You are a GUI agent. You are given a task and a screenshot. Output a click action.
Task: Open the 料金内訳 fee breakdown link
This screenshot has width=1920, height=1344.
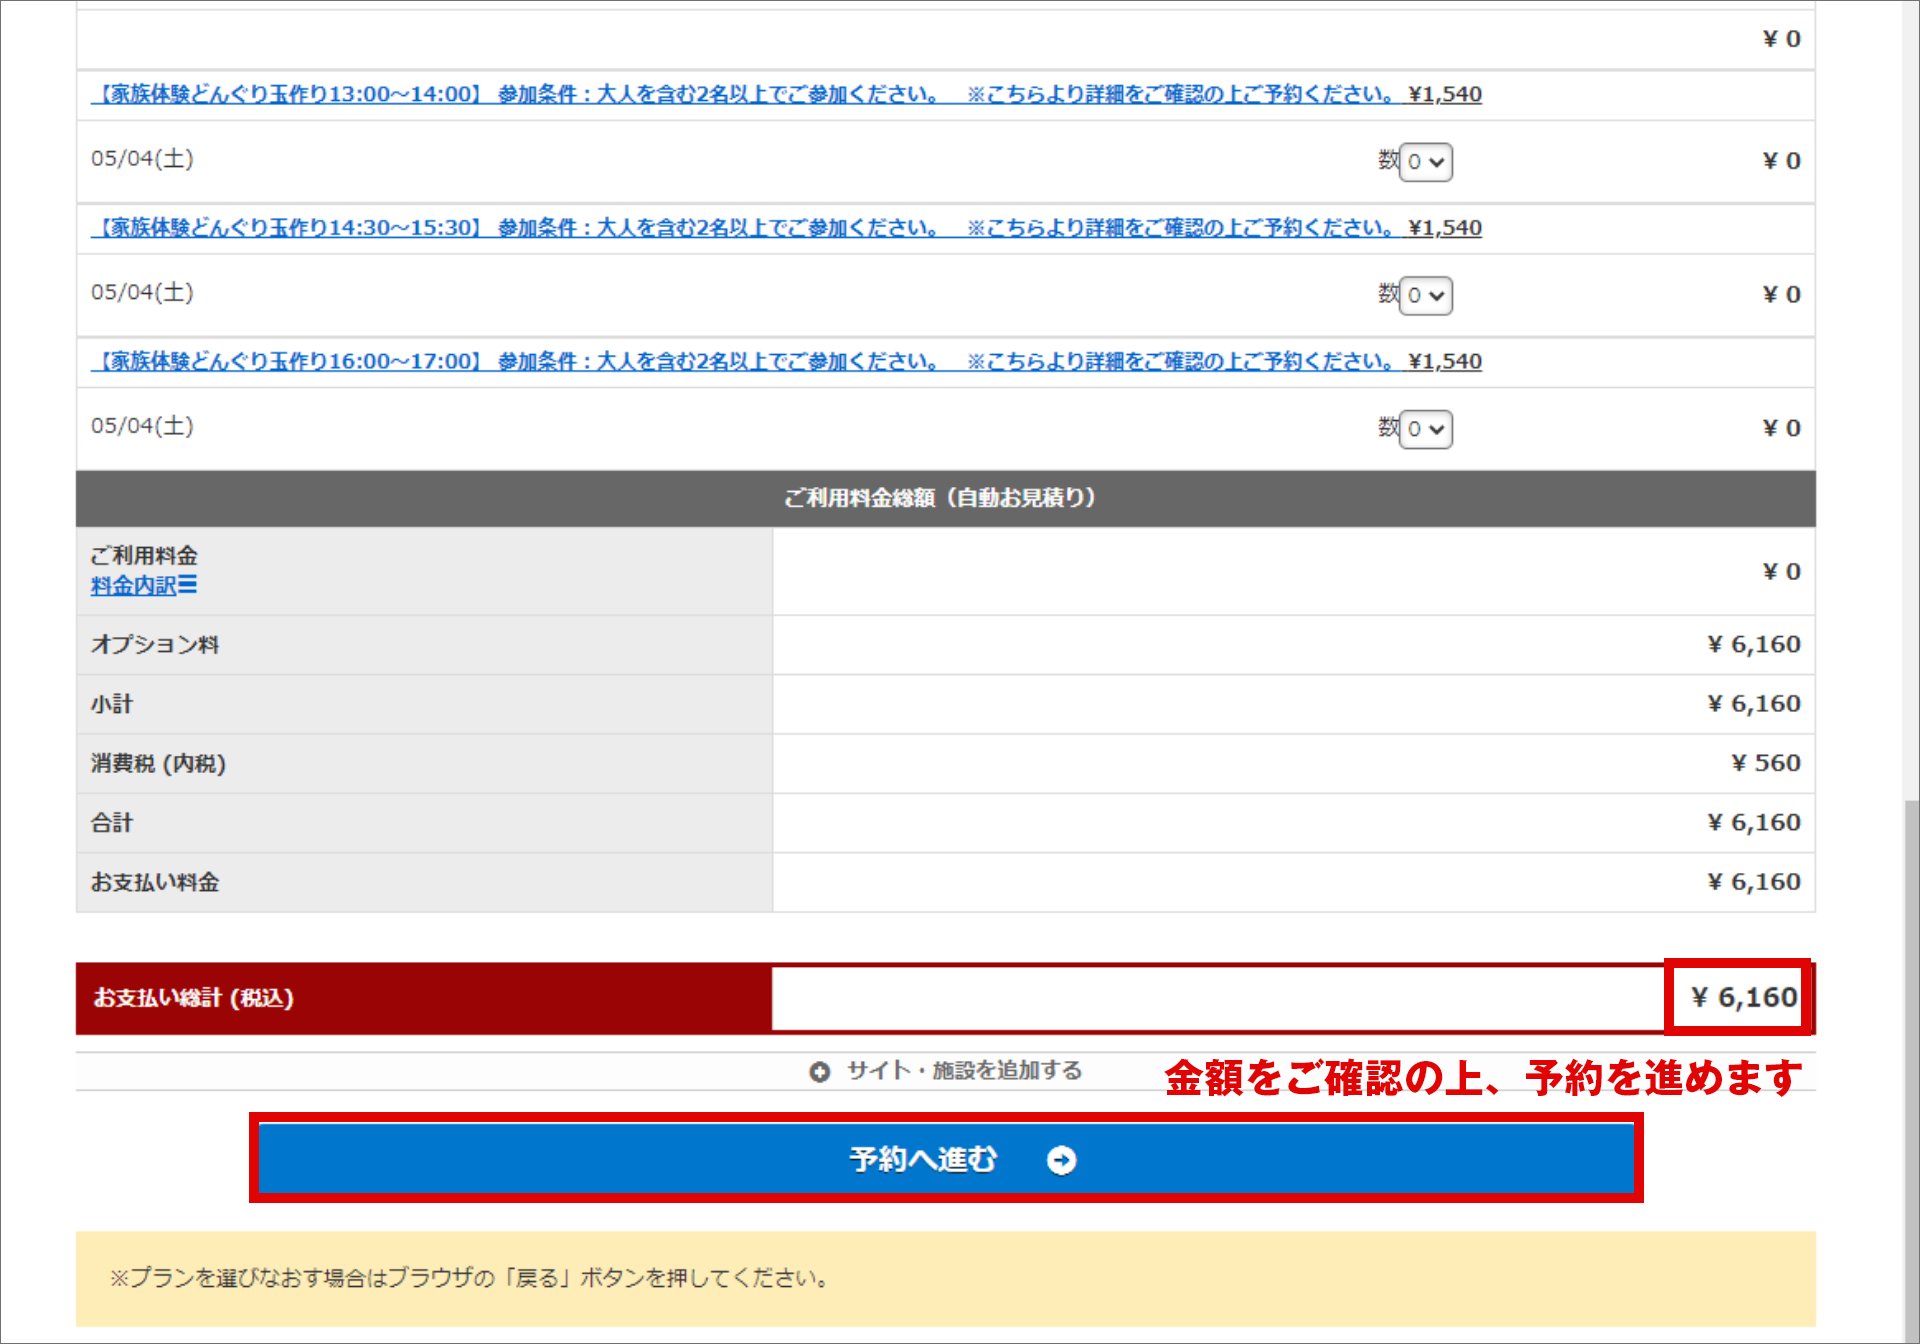pos(133,586)
